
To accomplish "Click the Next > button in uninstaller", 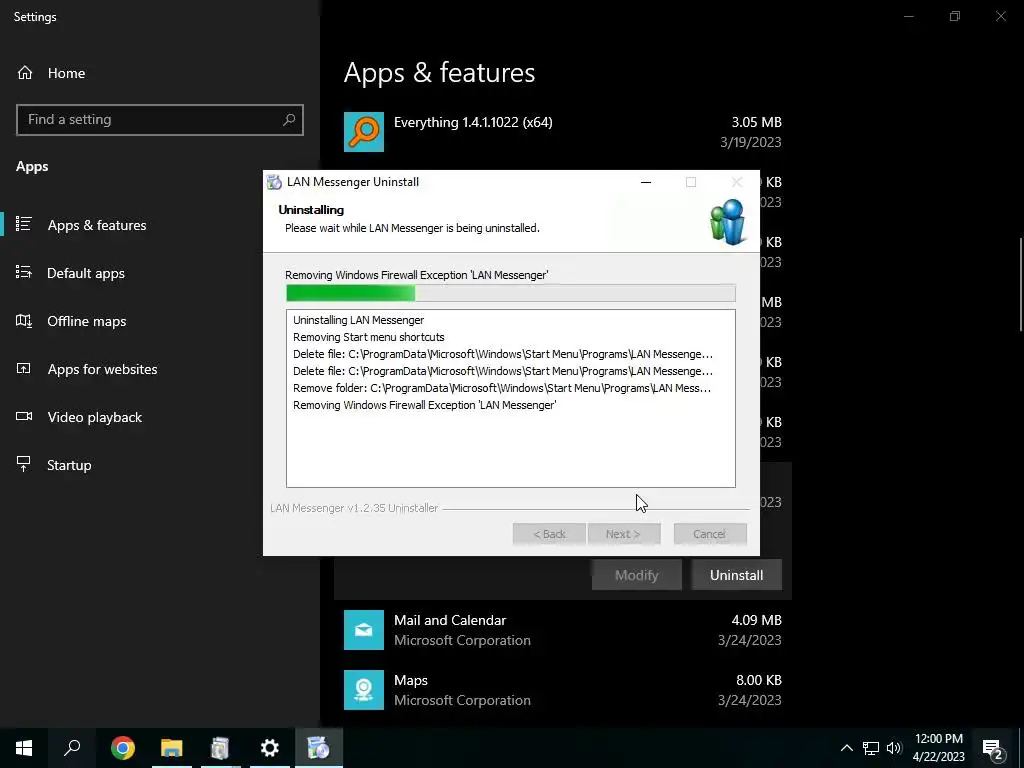I will pos(624,534).
